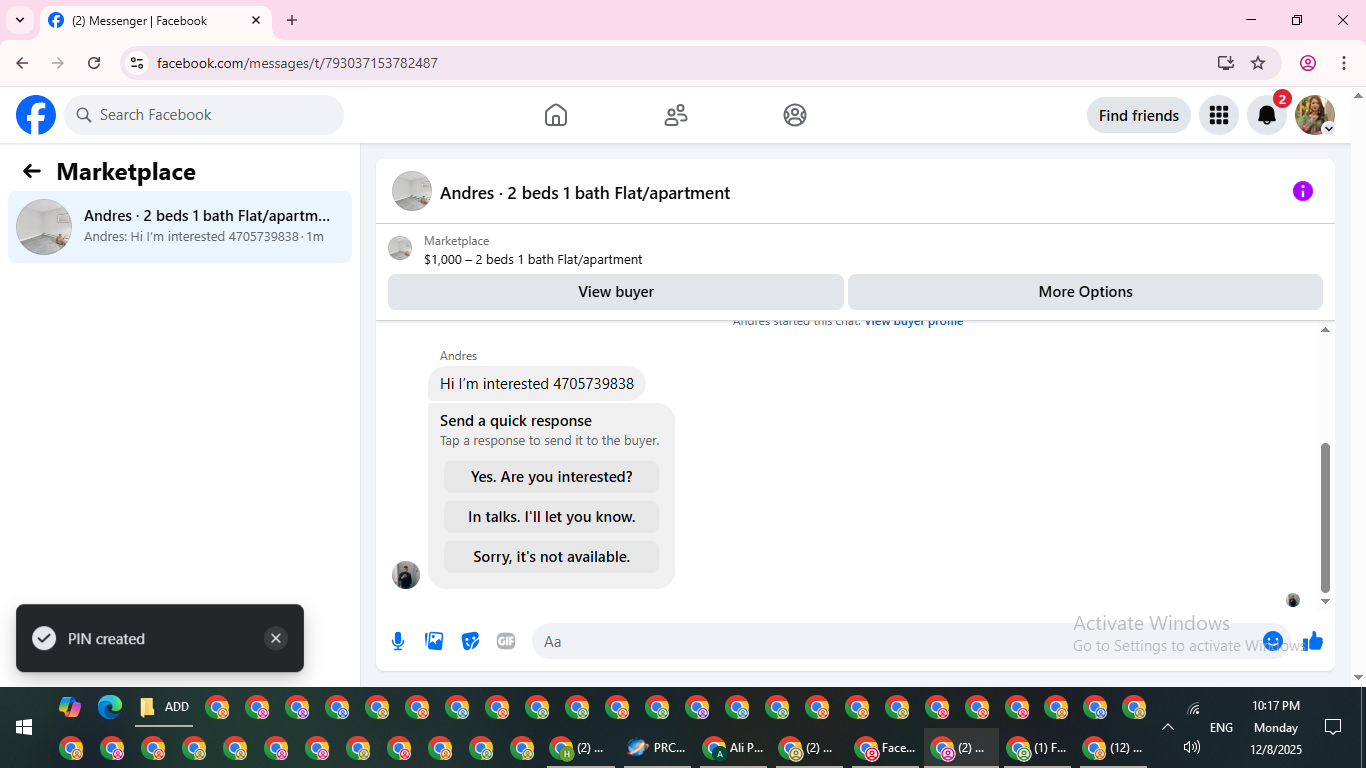
Task: Open the network icon in system tray
Action: [1193, 709]
